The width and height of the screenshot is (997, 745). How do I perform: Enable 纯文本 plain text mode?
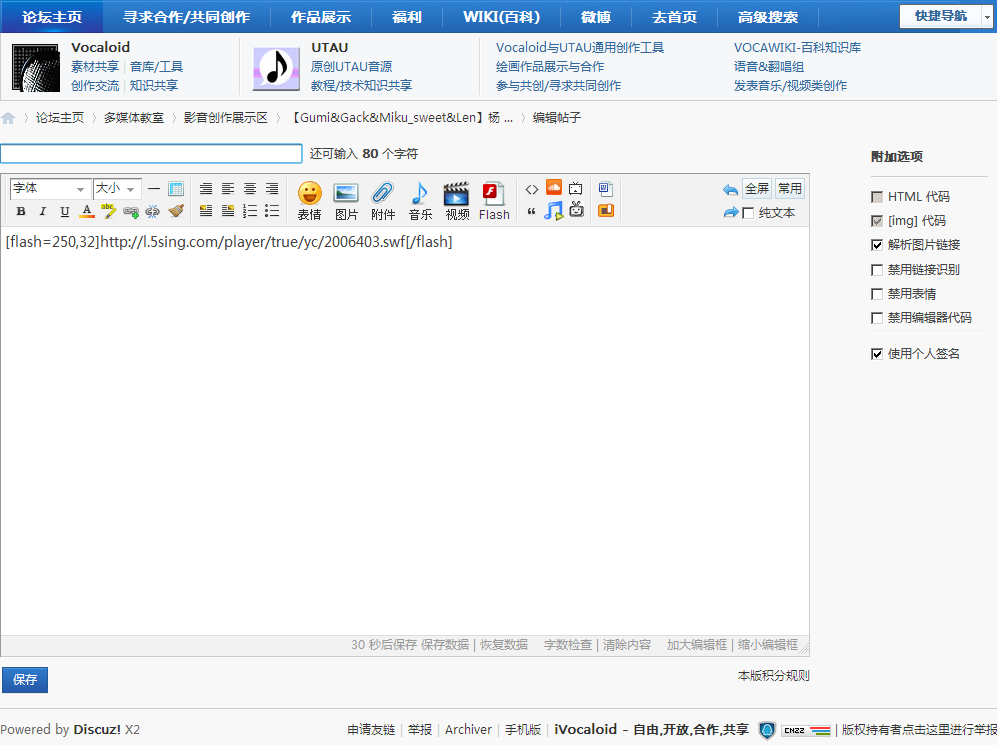748,213
